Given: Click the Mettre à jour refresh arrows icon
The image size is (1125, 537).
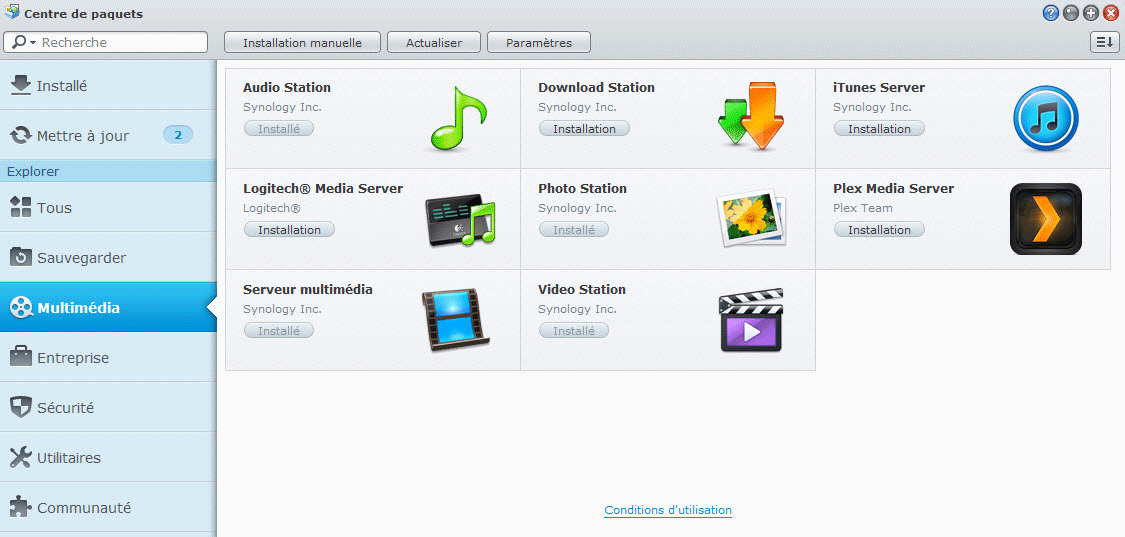Looking at the screenshot, I should 21,135.
